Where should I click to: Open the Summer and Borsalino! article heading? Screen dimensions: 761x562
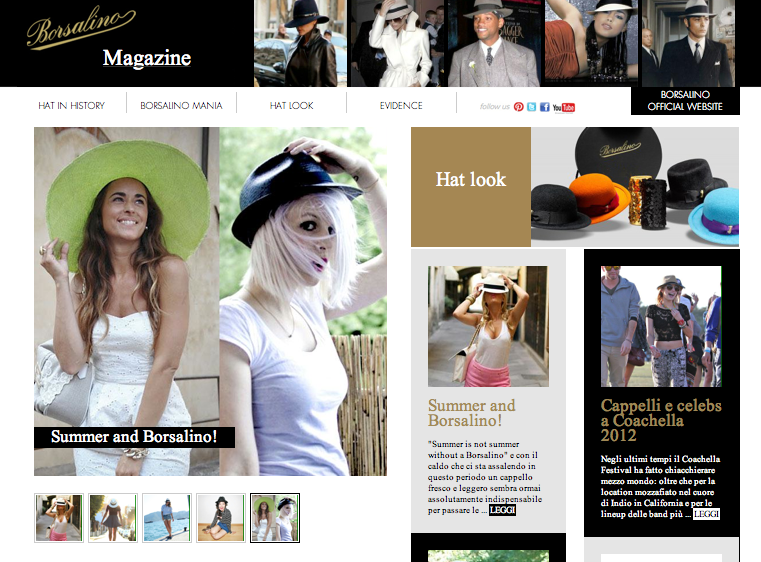tap(471, 413)
